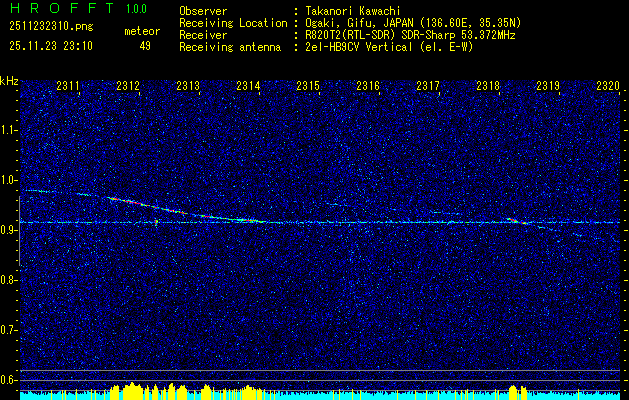
Task: Click the 0.8 frequency axis label
Action: tap(9, 280)
